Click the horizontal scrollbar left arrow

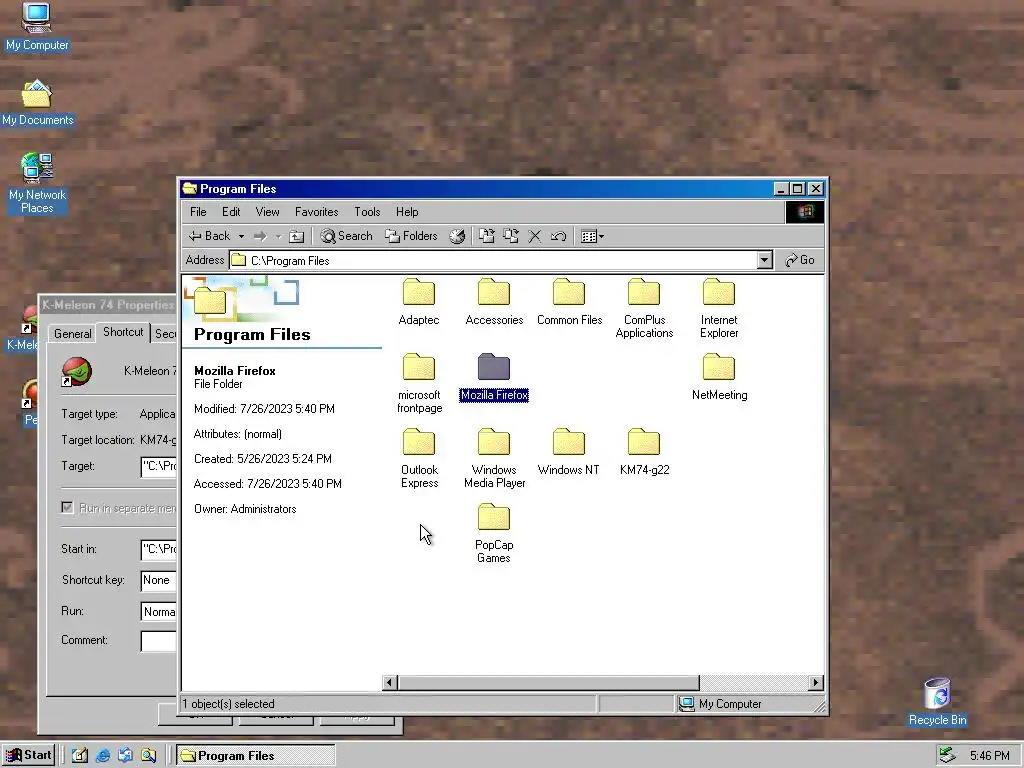390,682
